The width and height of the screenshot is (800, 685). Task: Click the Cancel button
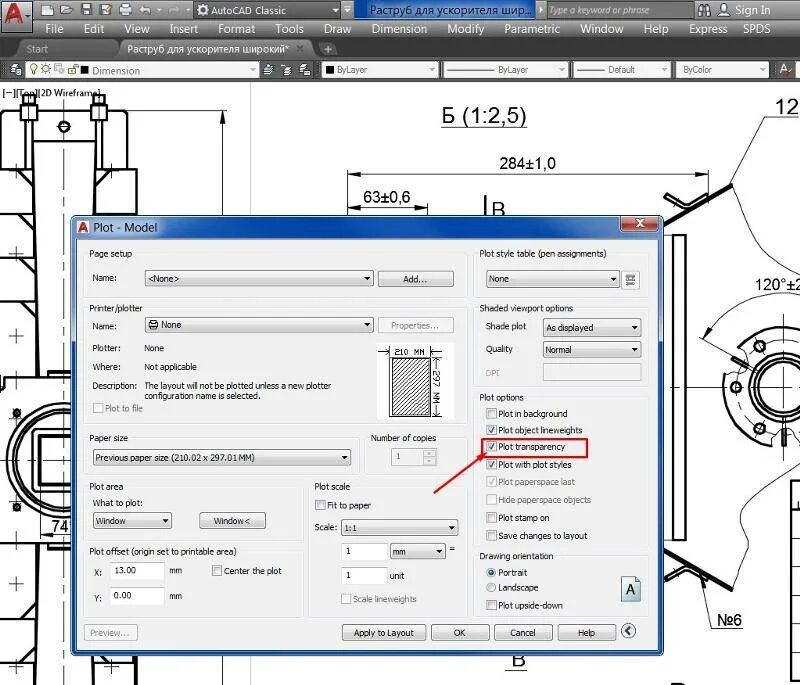pyautogui.click(x=523, y=632)
